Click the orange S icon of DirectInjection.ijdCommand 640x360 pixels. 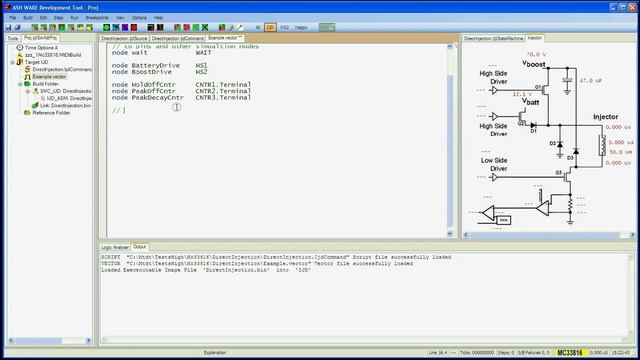click(27, 69)
